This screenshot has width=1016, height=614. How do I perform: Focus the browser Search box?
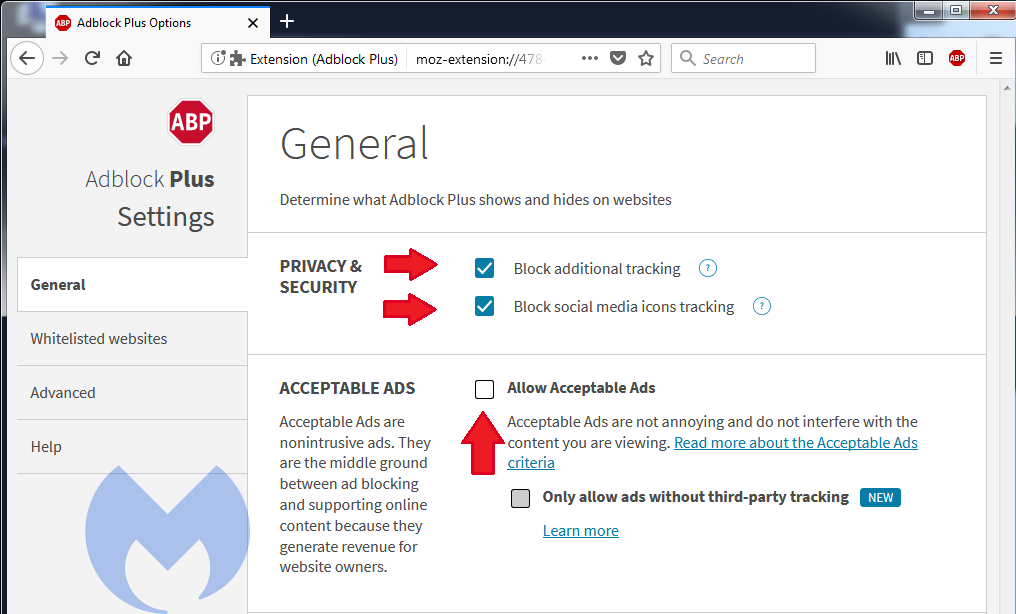point(743,58)
